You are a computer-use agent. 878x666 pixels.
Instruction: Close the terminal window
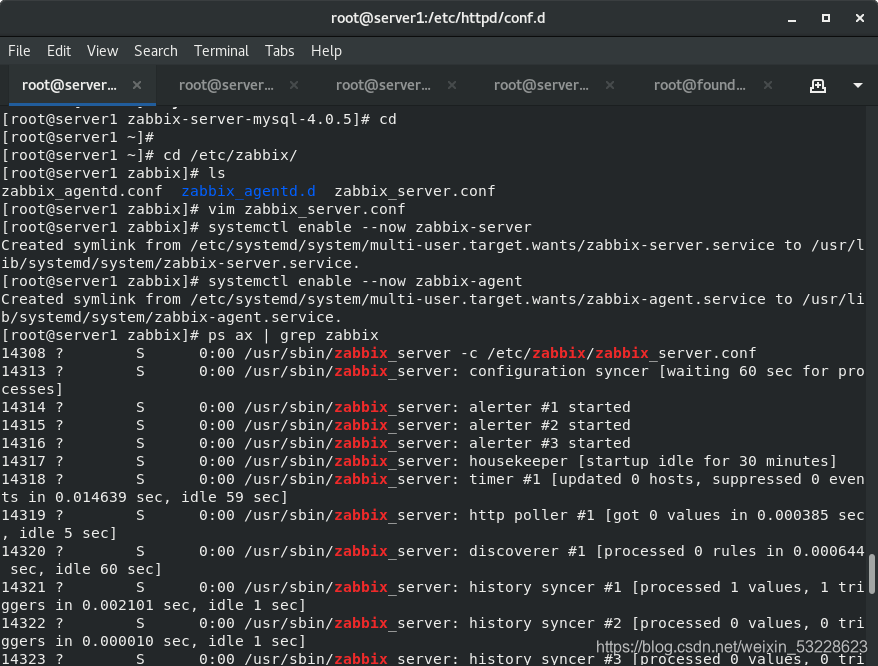pos(860,18)
